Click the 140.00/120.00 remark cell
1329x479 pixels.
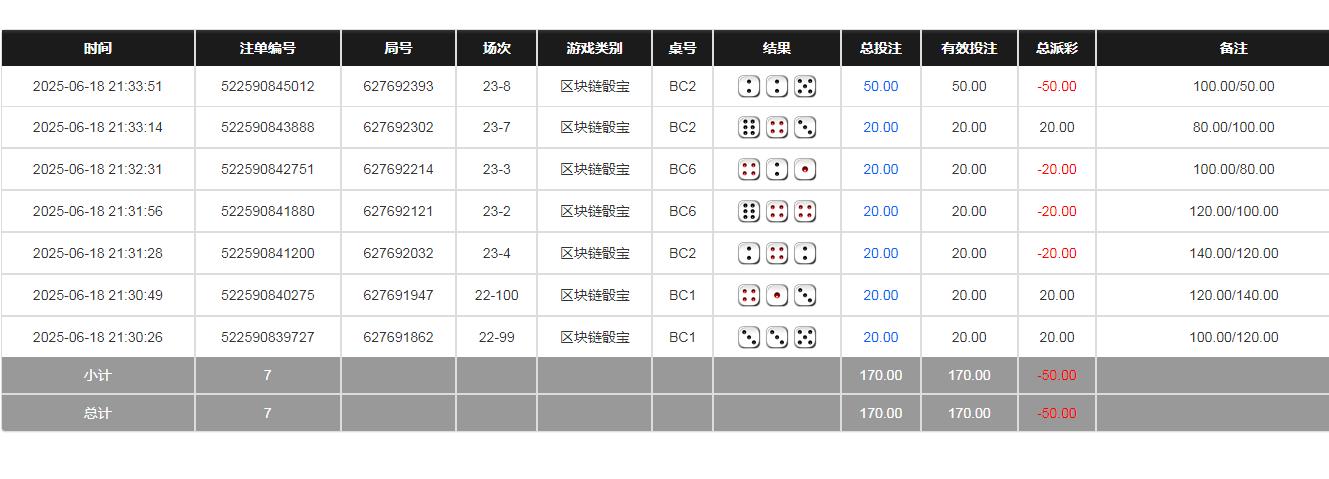(1233, 254)
